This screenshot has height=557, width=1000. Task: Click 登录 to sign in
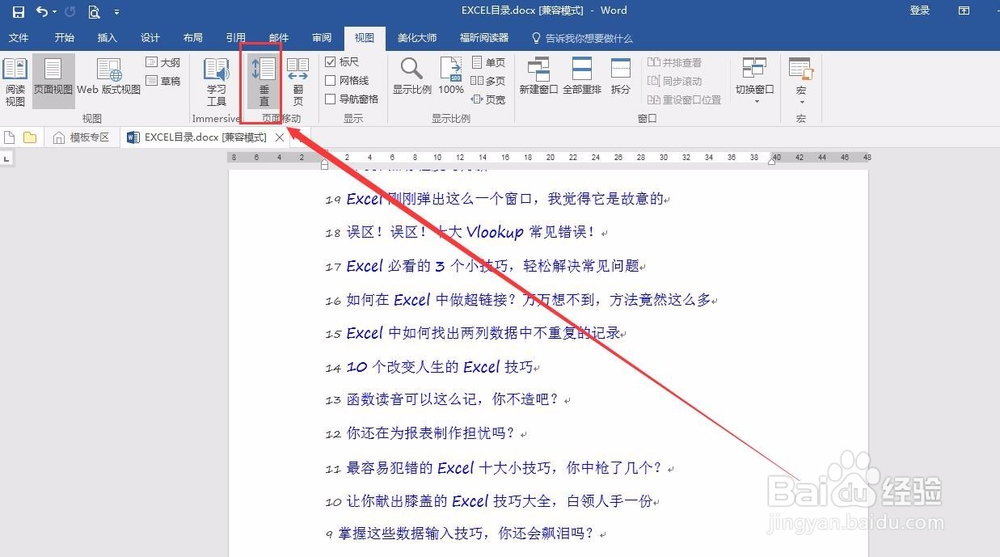[x=919, y=11]
